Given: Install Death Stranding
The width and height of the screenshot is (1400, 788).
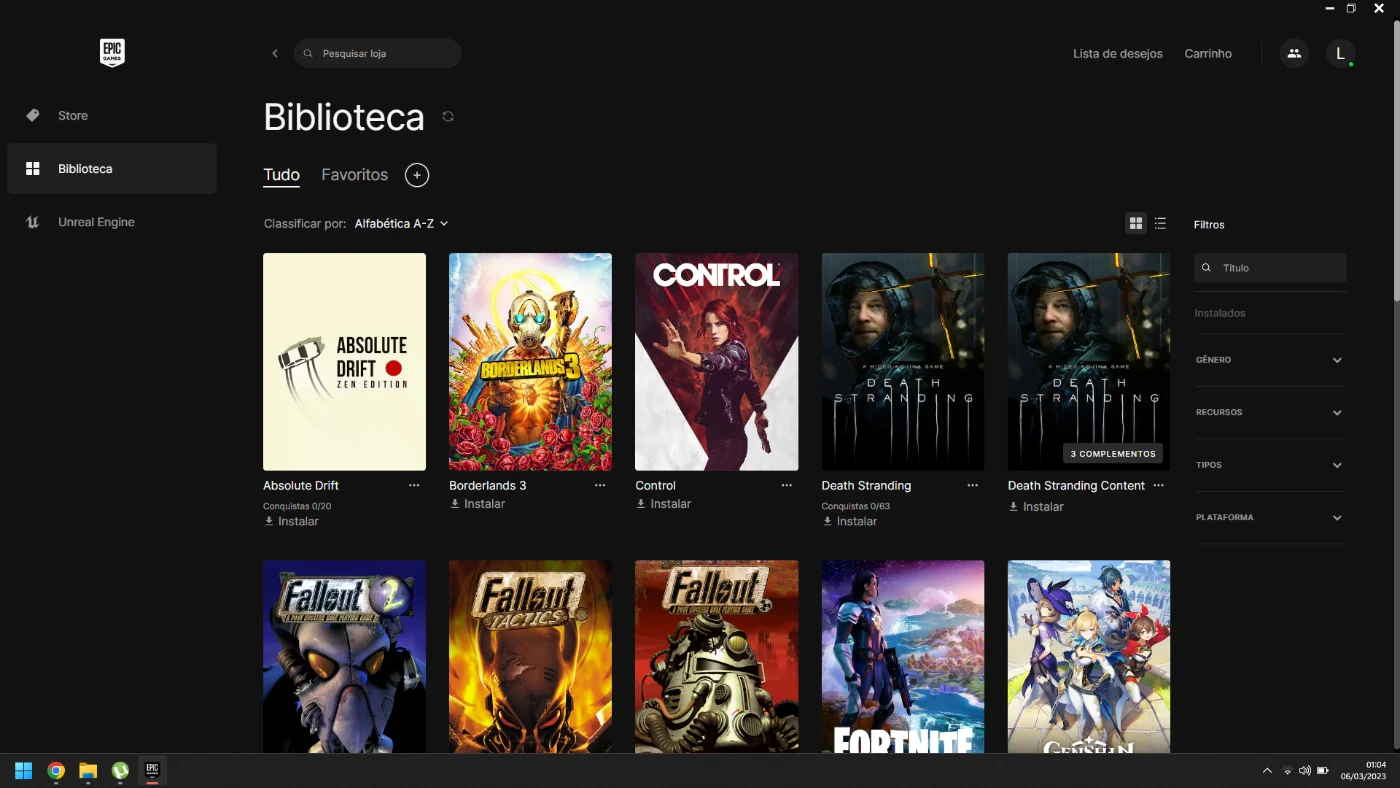Looking at the screenshot, I should tap(849, 522).
